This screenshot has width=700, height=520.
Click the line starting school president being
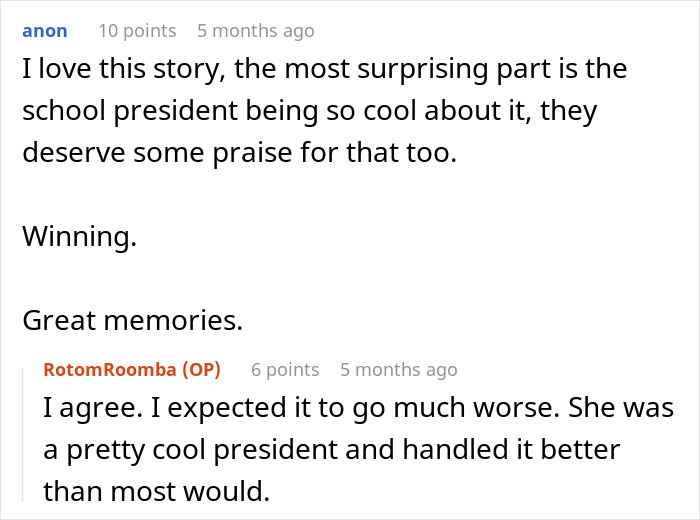(x=310, y=111)
